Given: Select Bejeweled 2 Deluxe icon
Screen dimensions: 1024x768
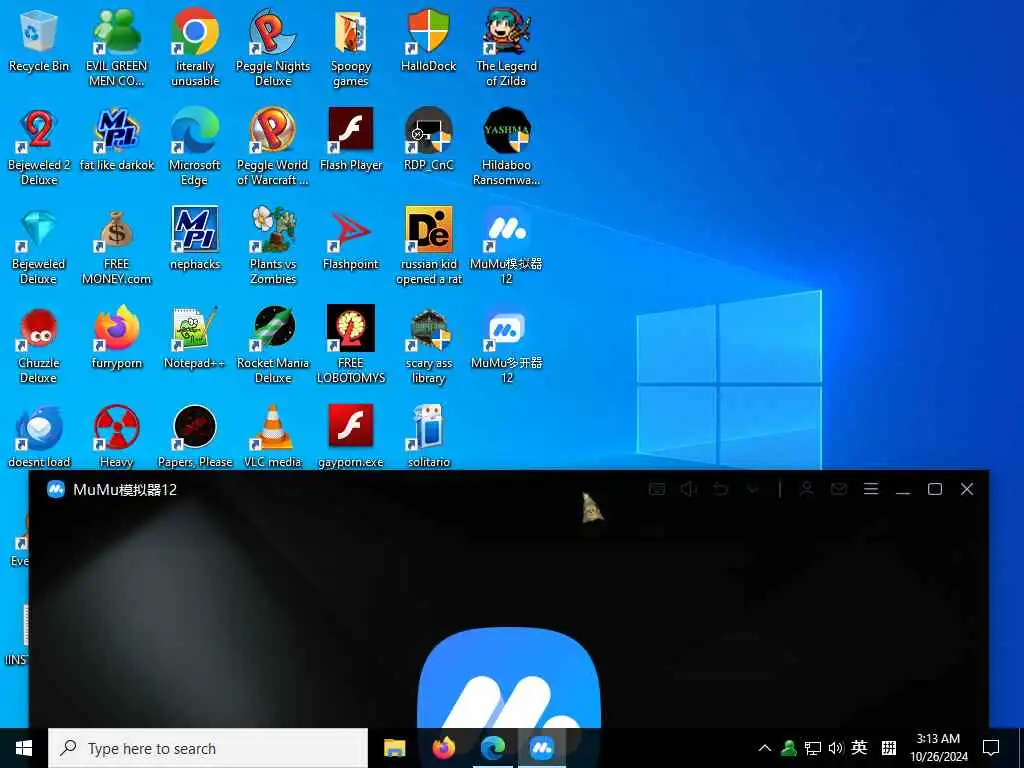Looking at the screenshot, I should point(39,147).
